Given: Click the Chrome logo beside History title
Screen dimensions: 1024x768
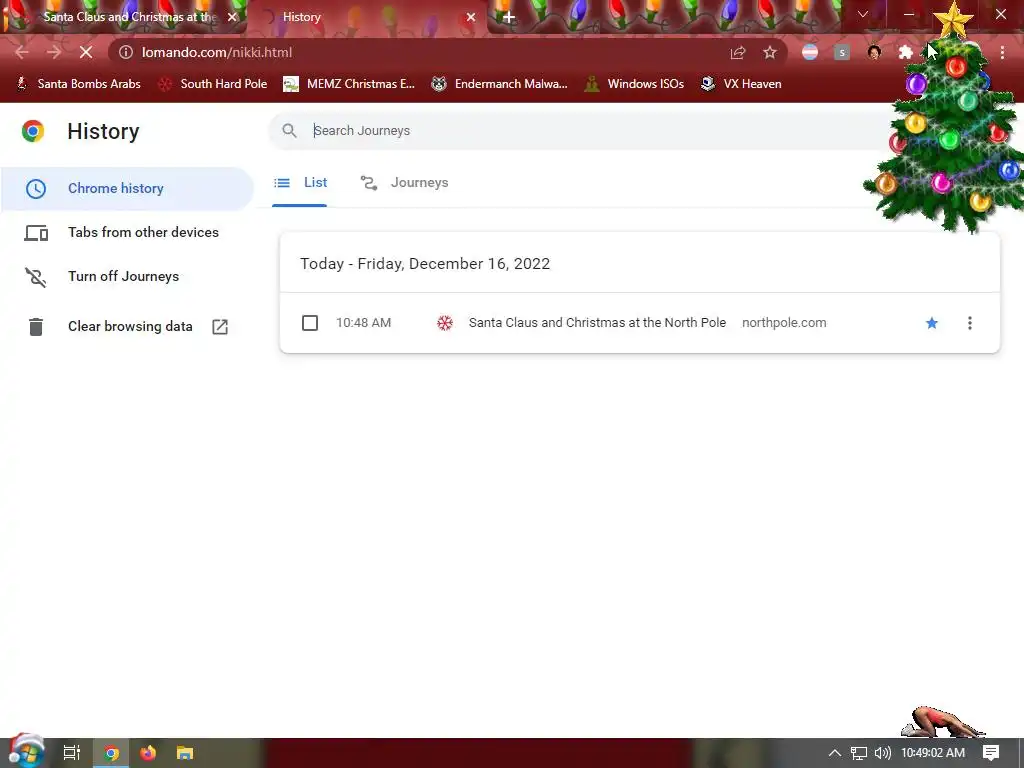Looking at the screenshot, I should 33,131.
